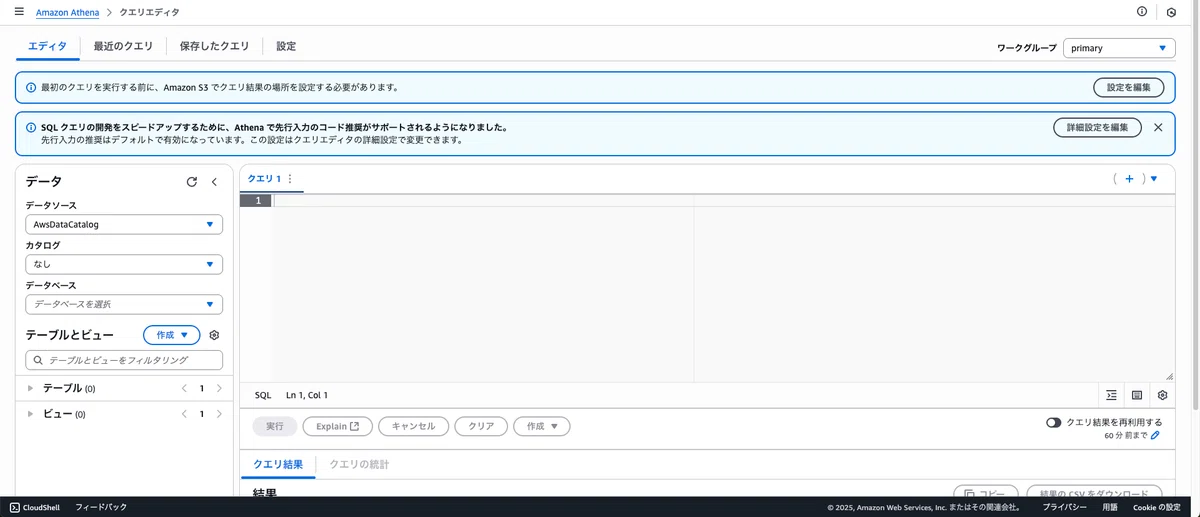
Task: Click the 設定を編集 button
Action: (x=1129, y=87)
